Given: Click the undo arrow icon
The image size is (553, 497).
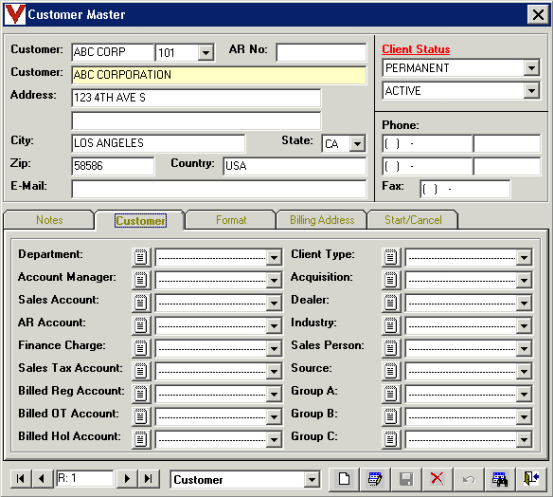Looking at the screenshot, I should pyautogui.click(x=469, y=479).
